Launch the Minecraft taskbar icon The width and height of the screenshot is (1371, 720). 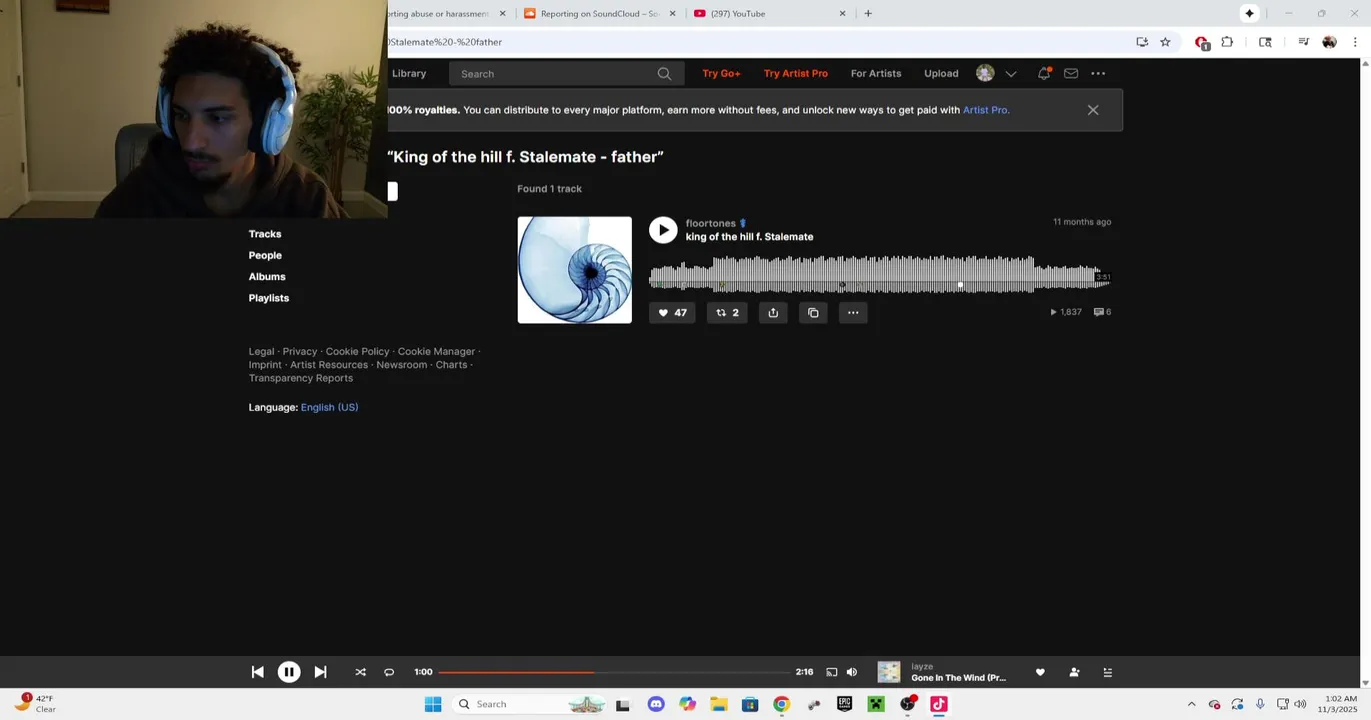pyautogui.click(x=876, y=704)
